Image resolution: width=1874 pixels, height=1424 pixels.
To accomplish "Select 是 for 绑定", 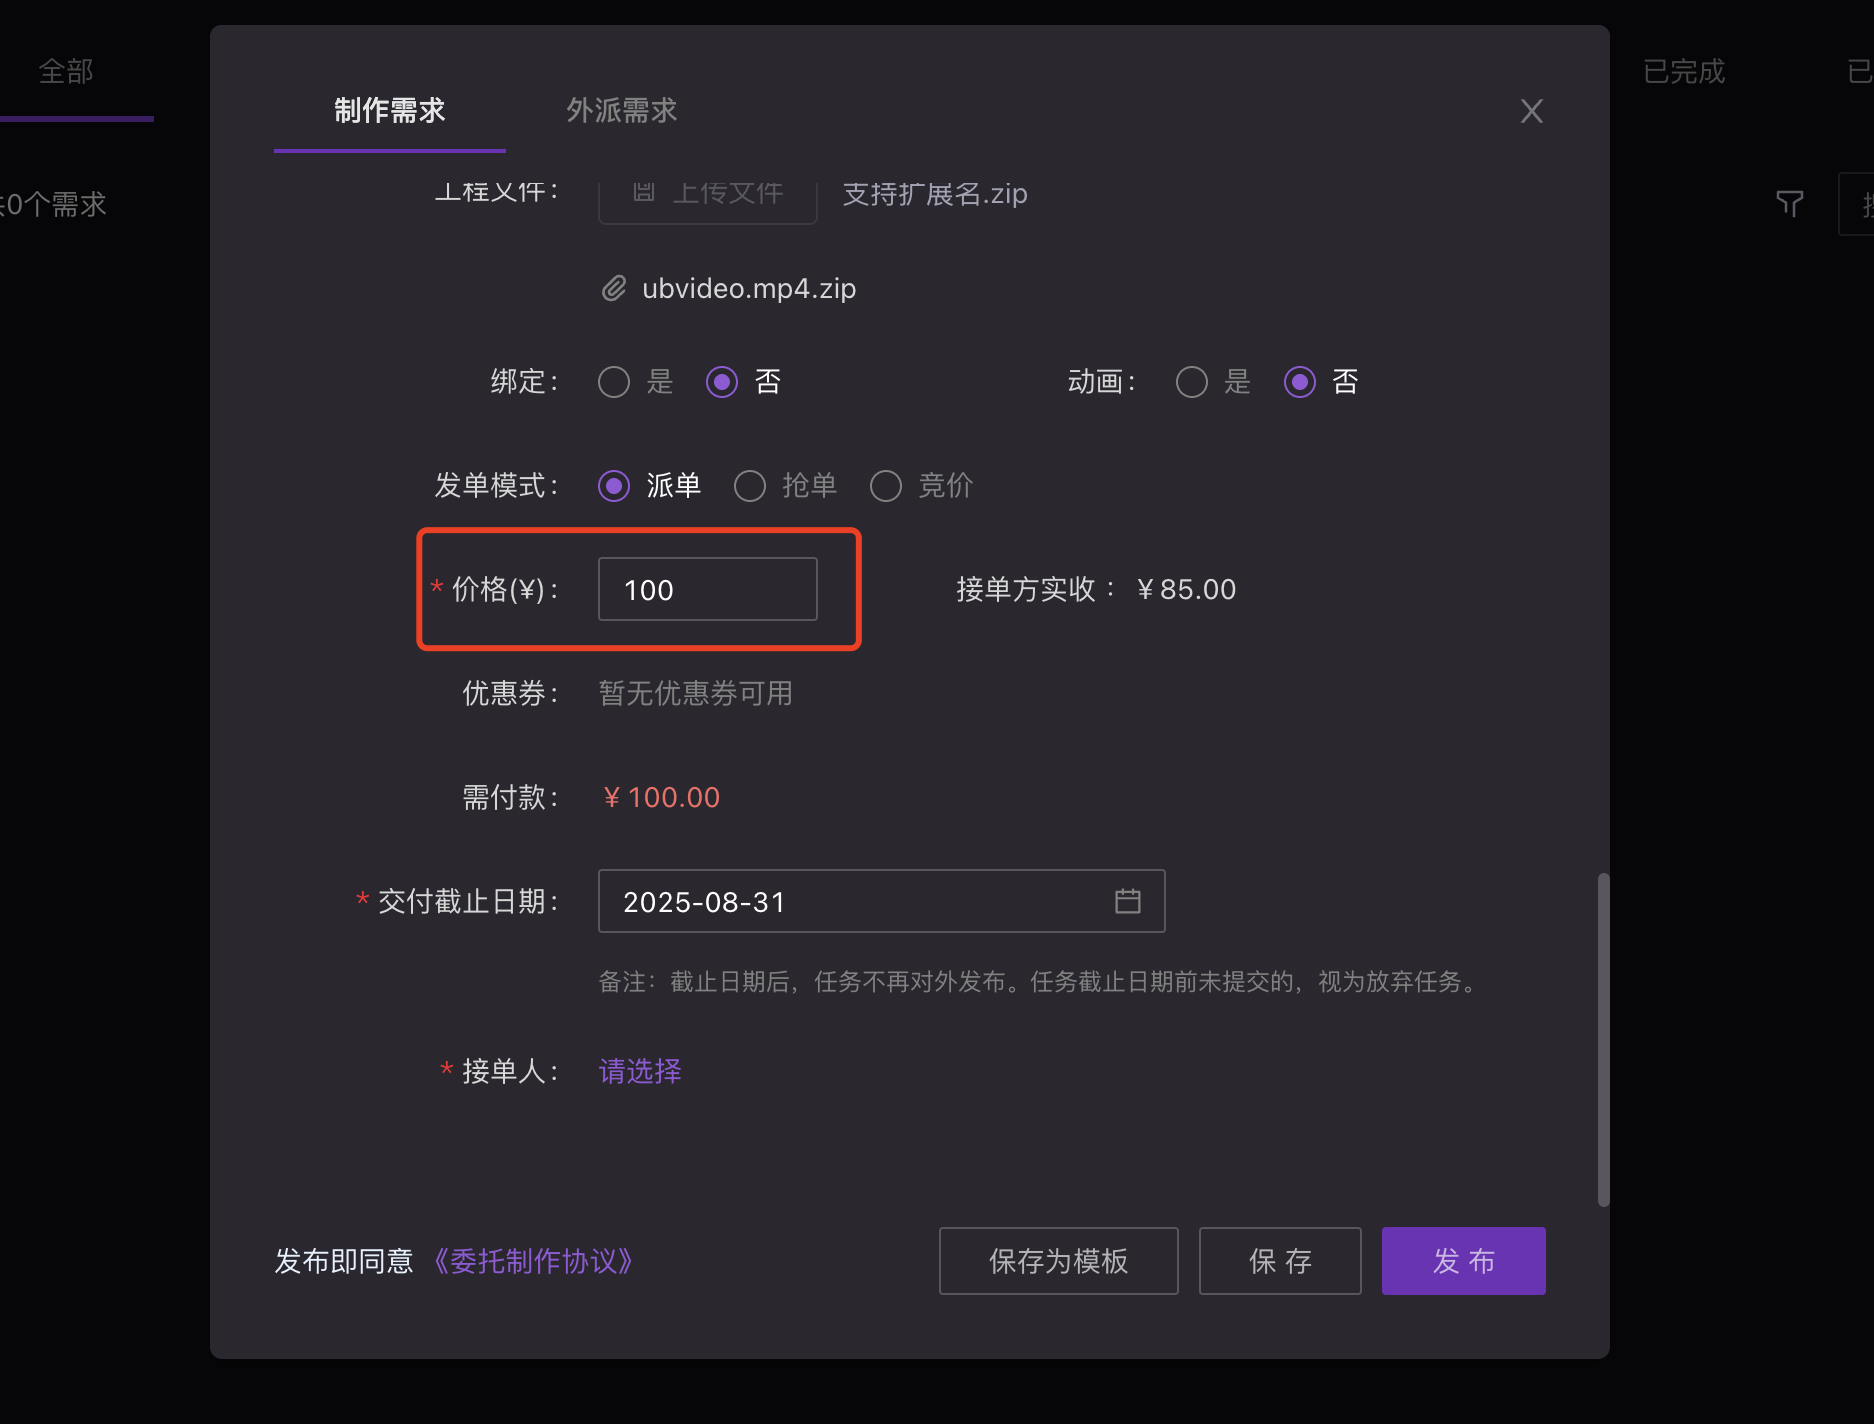I will [614, 382].
